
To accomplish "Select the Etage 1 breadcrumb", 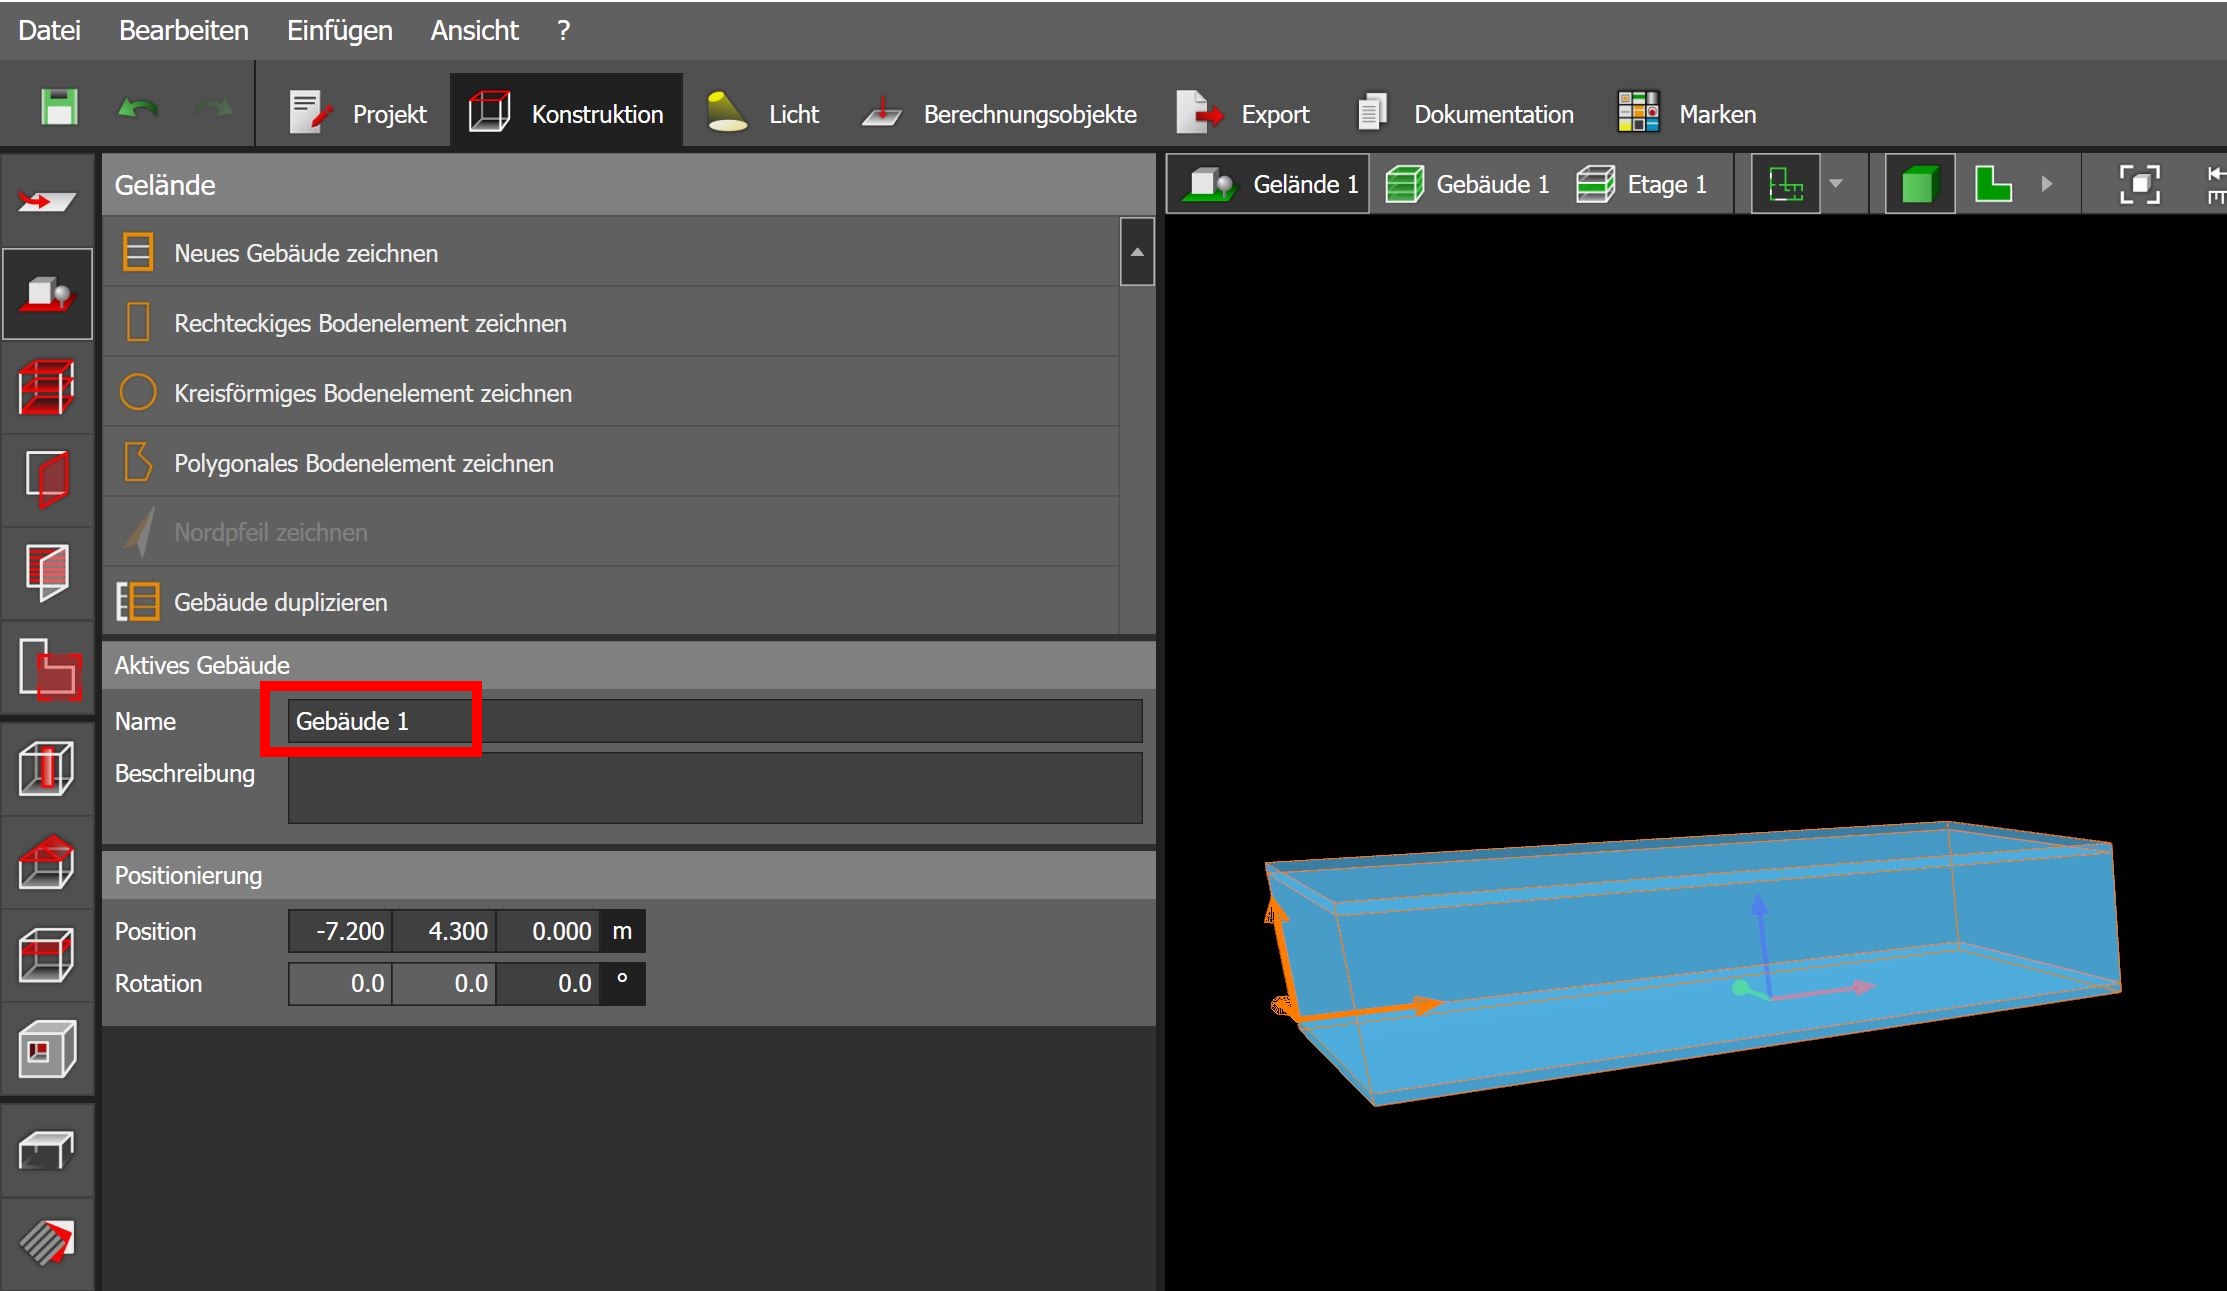I will point(1642,184).
